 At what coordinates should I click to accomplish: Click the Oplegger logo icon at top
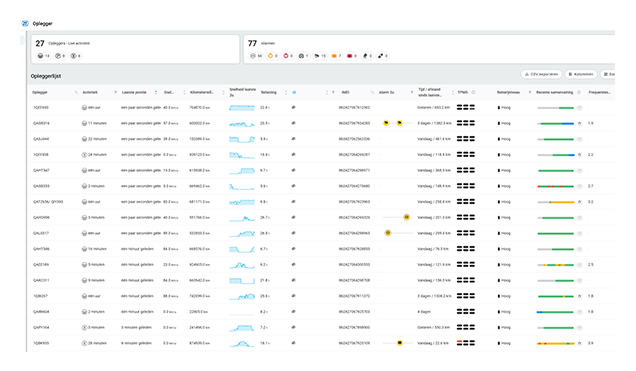[x=25, y=24]
